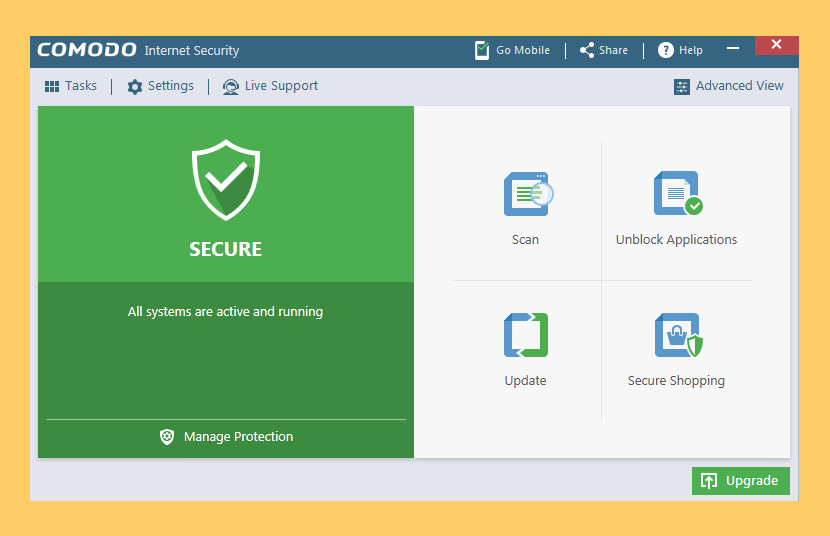
Task: Click the green shield checkmark icon
Action: (226, 179)
